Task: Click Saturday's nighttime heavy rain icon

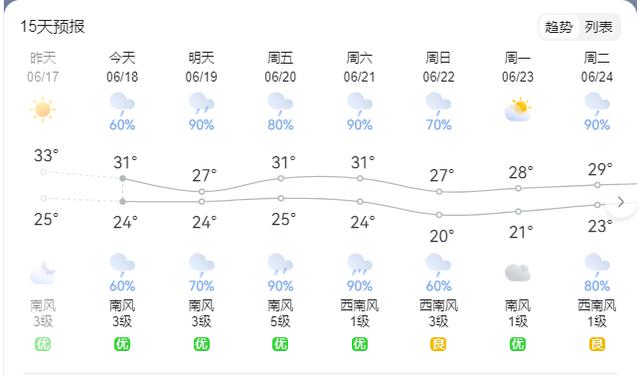Action: [x=359, y=265]
